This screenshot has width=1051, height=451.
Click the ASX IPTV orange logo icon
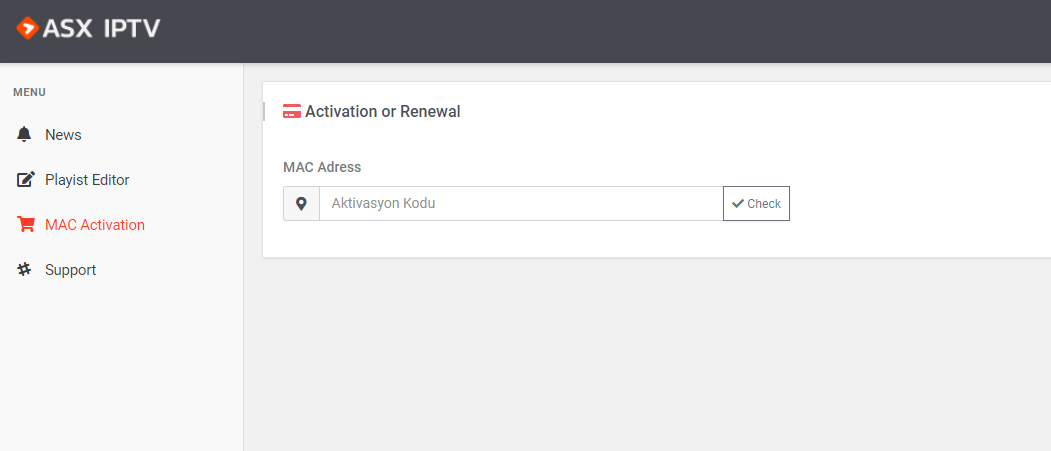(27, 28)
